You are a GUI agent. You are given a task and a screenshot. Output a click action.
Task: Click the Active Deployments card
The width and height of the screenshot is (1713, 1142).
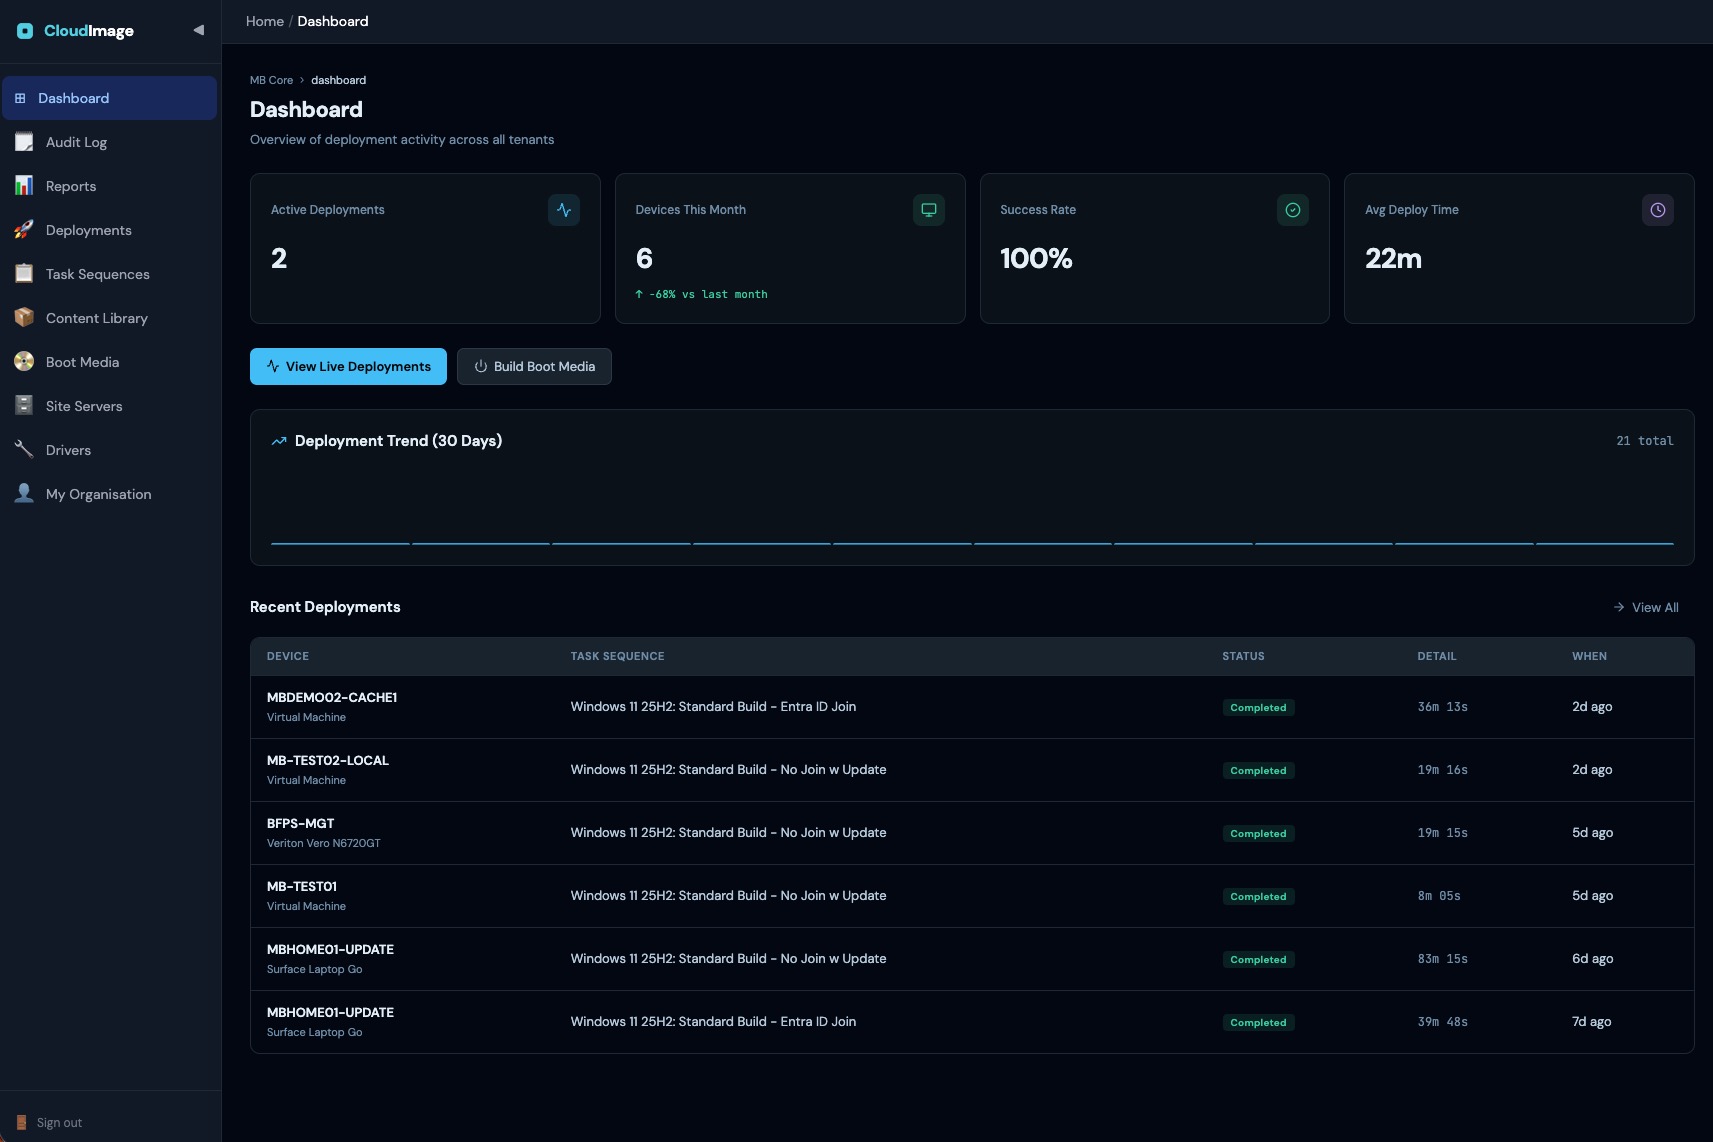click(425, 248)
